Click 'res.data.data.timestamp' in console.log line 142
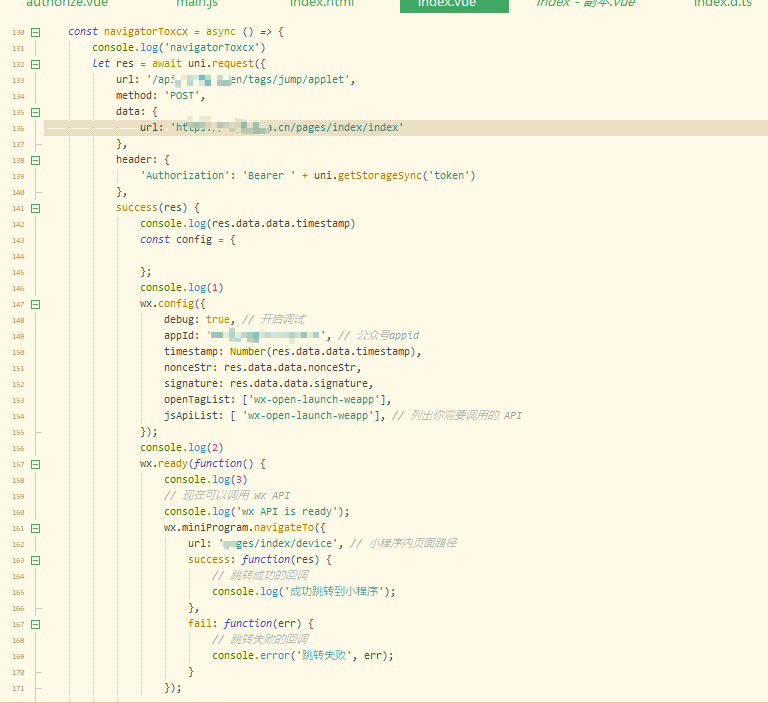This screenshot has height=703, width=768. click(x=281, y=223)
